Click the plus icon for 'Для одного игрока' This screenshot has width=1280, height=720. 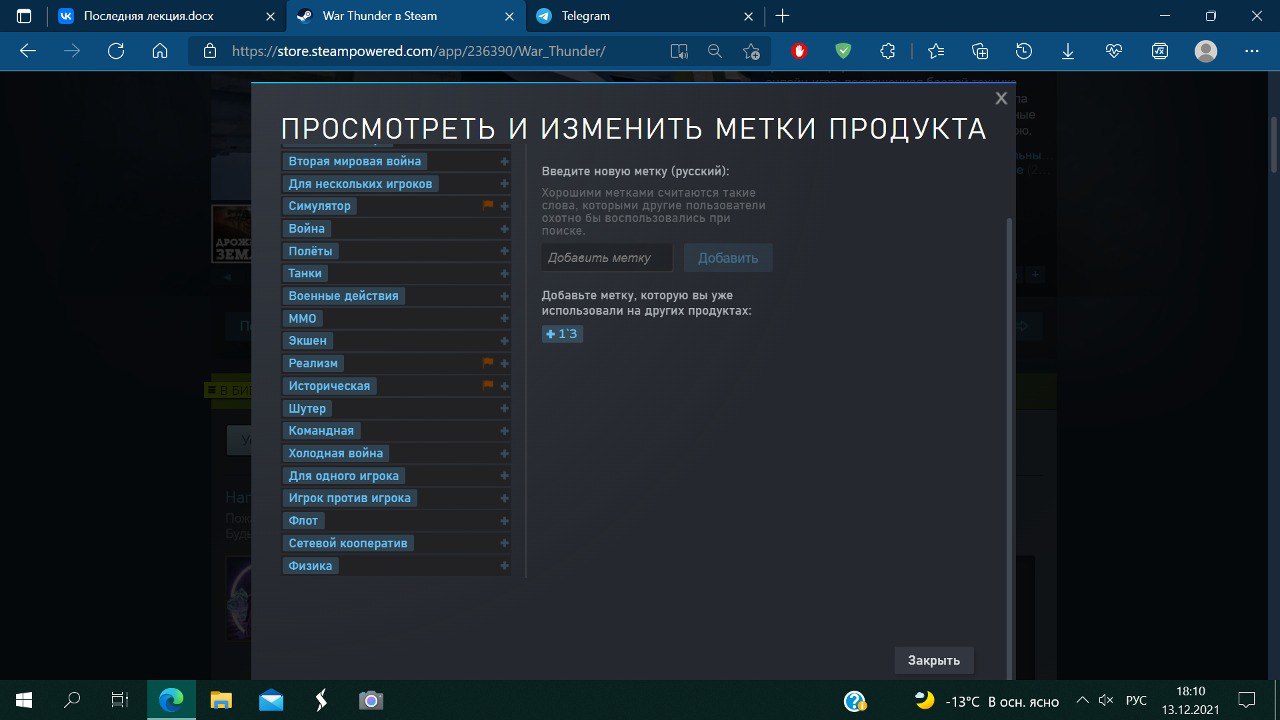[x=505, y=476]
